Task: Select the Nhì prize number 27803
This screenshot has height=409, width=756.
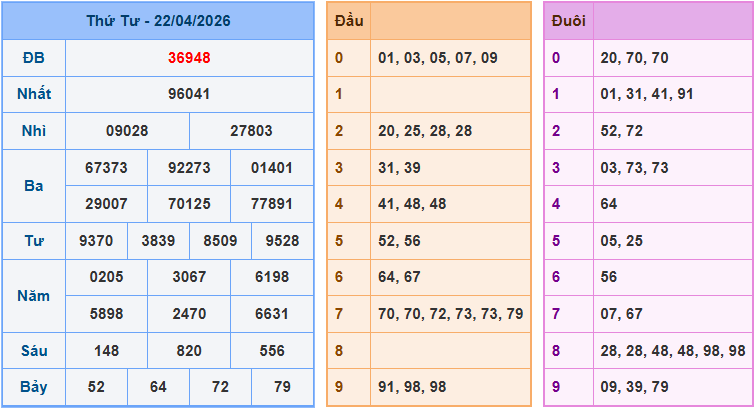Action: (x=251, y=131)
